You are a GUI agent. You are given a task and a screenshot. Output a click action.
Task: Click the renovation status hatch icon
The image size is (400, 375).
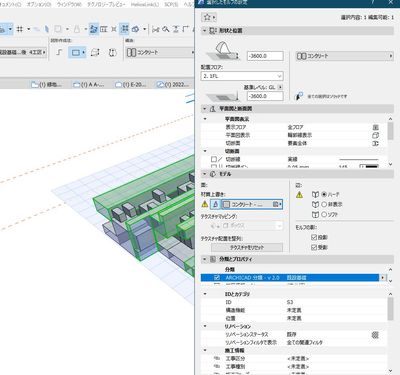tap(375, 335)
